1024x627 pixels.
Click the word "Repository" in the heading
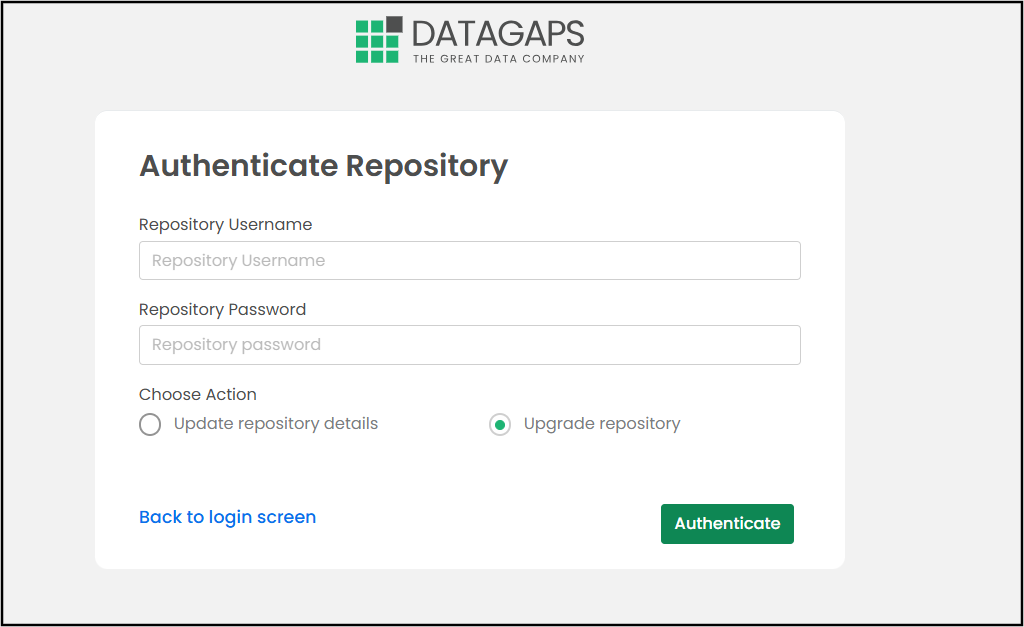(x=427, y=165)
